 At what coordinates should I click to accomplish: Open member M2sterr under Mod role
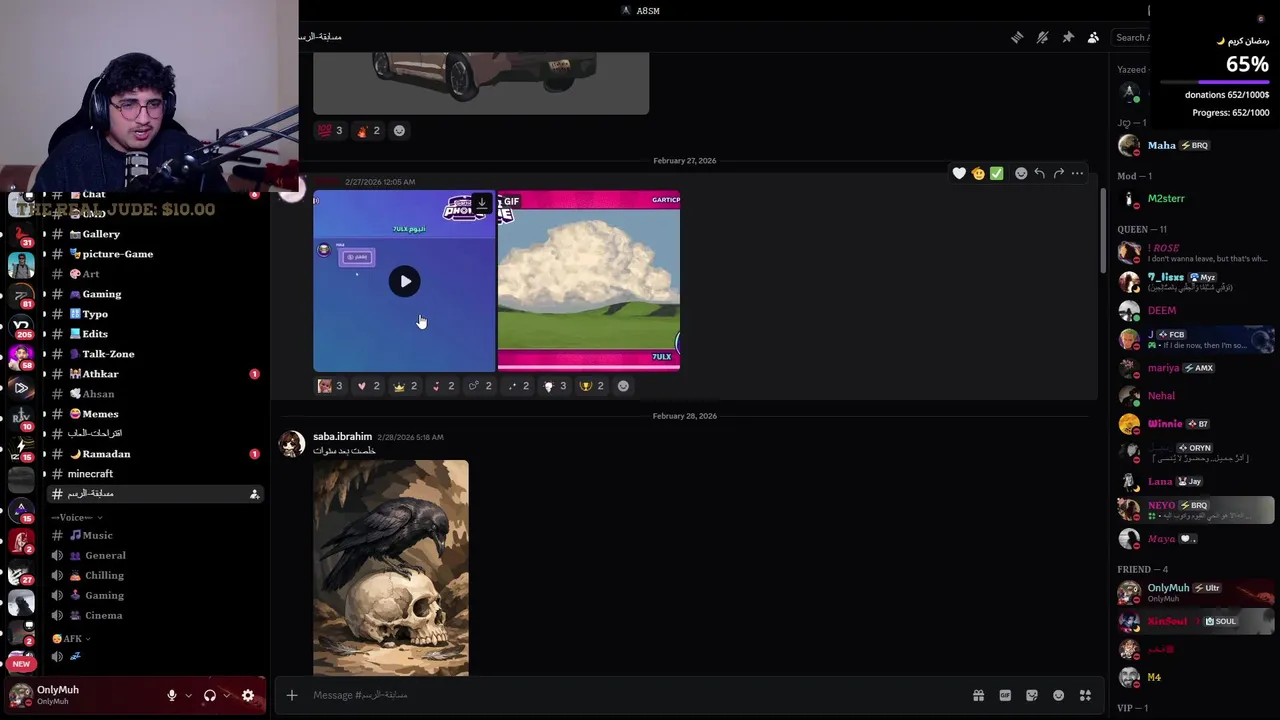click(x=1194, y=198)
